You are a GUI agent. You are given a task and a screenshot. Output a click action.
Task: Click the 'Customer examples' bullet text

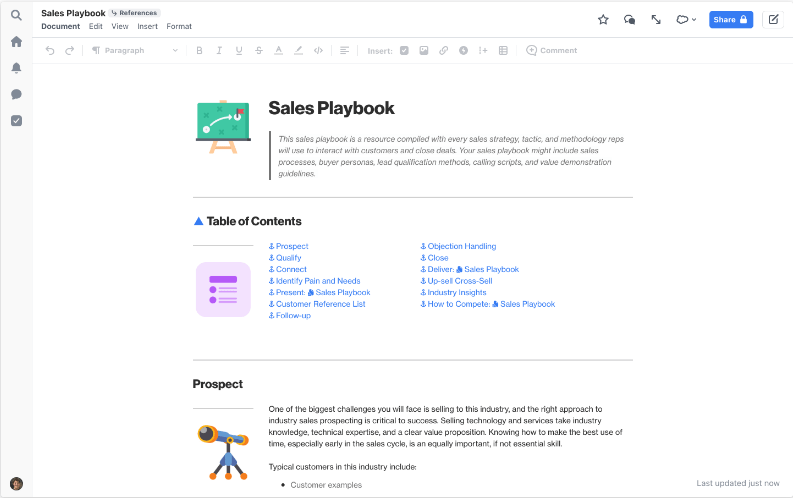(x=326, y=485)
